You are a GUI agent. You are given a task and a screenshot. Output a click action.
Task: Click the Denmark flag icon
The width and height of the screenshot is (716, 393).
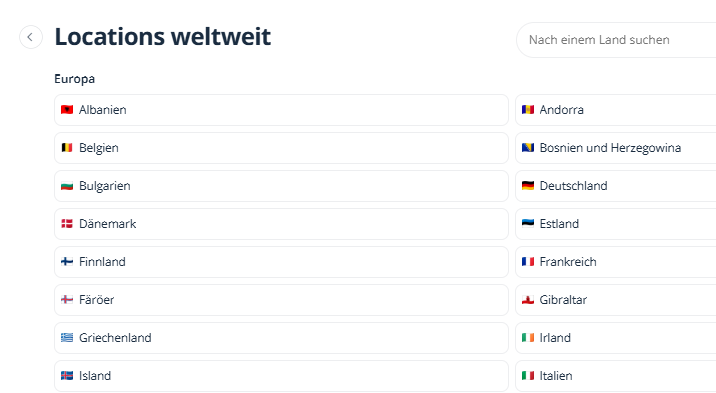[x=67, y=223]
